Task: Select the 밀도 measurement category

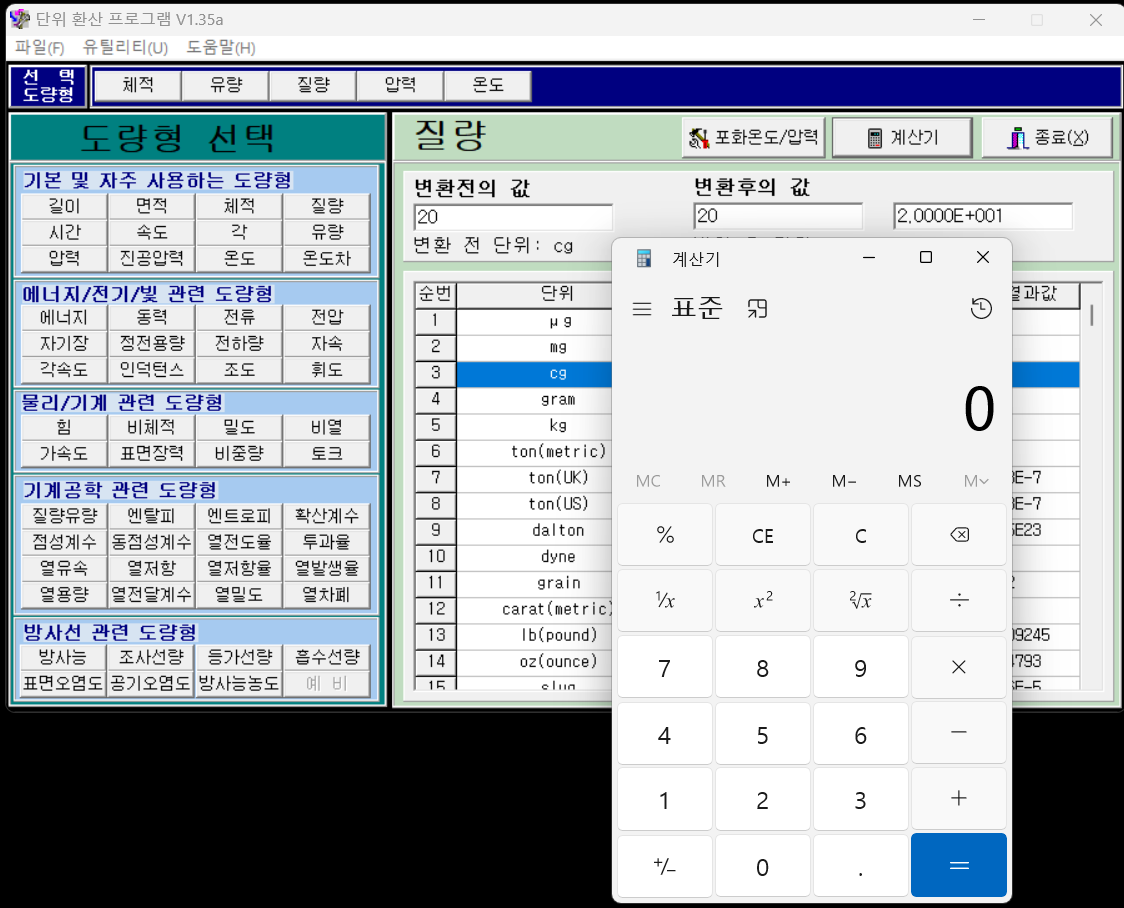Action: pyautogui.click(x=240, y=427)
